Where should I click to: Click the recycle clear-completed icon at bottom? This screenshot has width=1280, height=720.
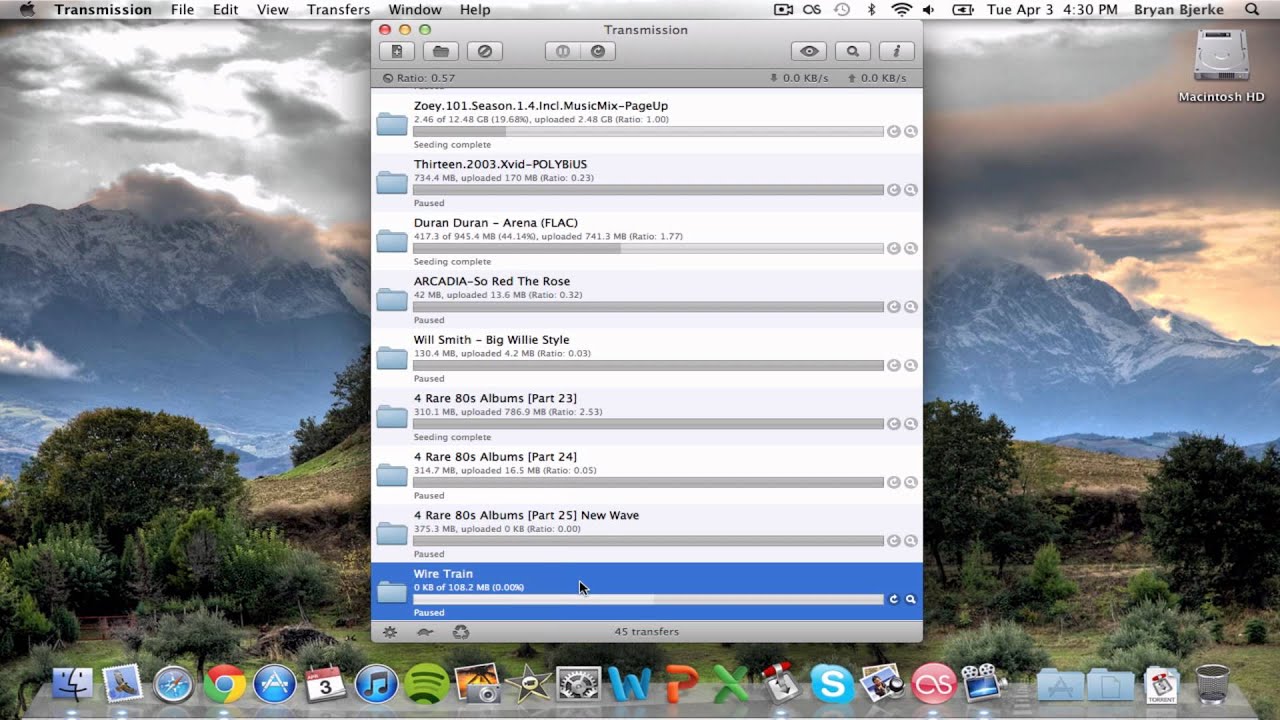tap(461, 632)
